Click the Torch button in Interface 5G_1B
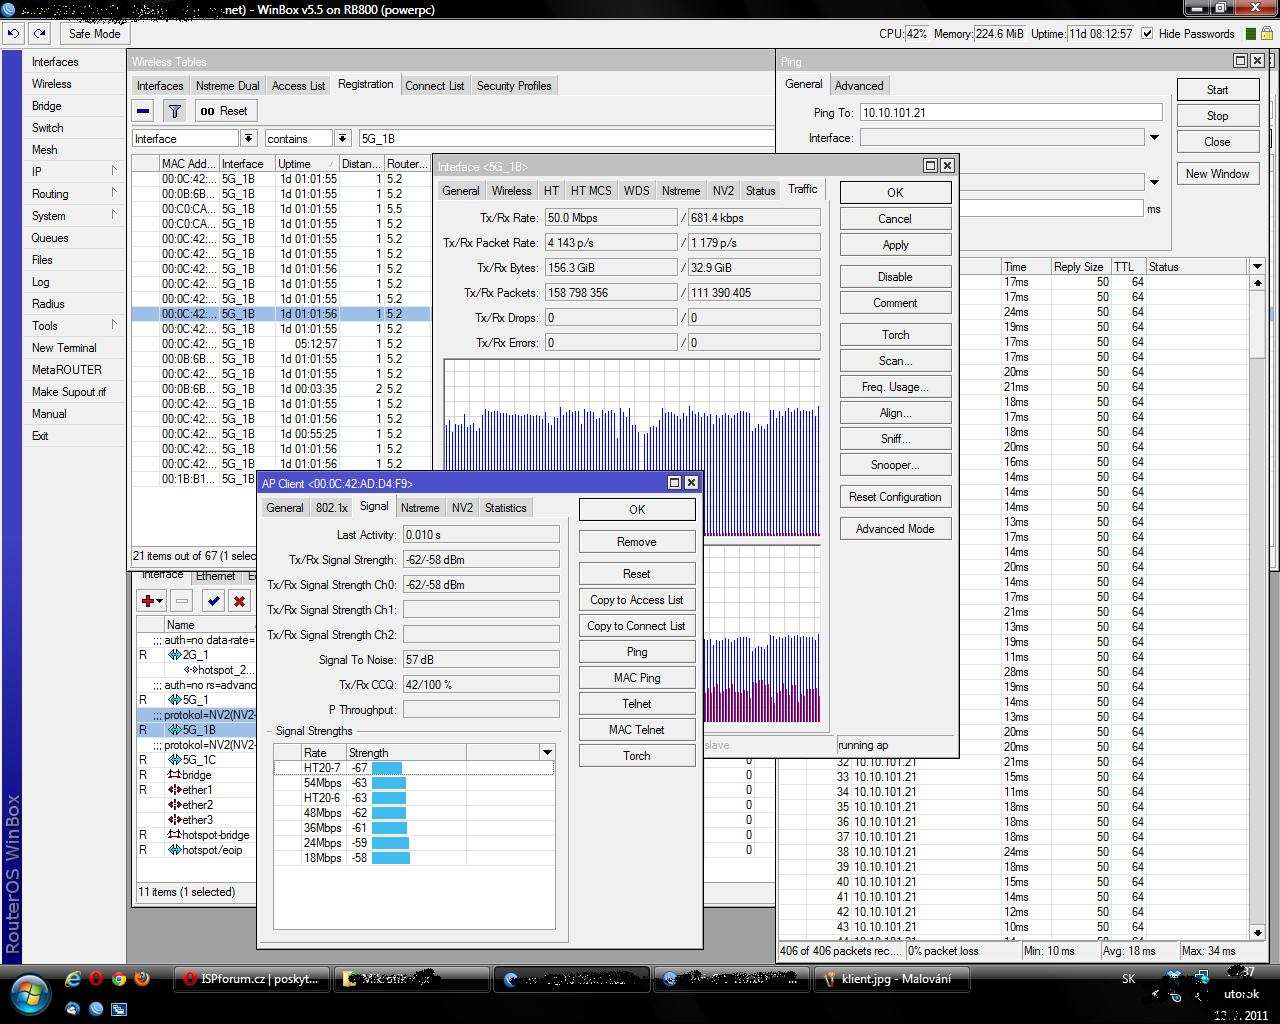1280x1024 pixels. (895, 335)
